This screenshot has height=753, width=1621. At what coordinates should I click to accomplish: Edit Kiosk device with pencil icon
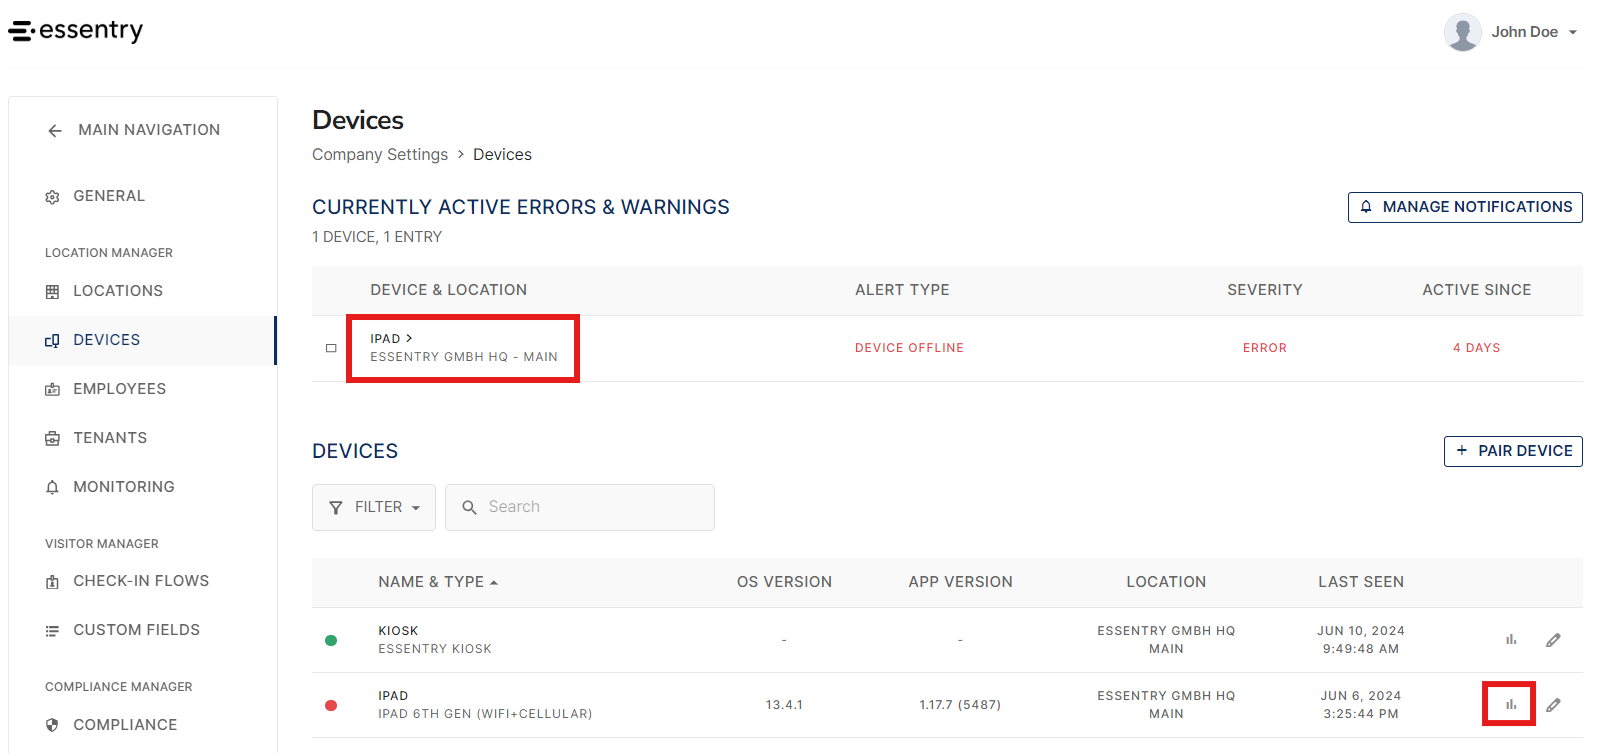coord(1553,640)
